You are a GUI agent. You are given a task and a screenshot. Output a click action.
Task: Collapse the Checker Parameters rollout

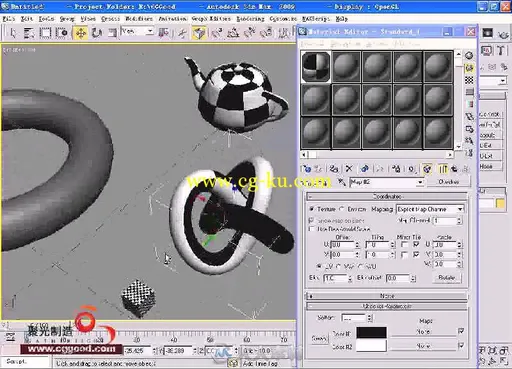(x=387, y=306)
